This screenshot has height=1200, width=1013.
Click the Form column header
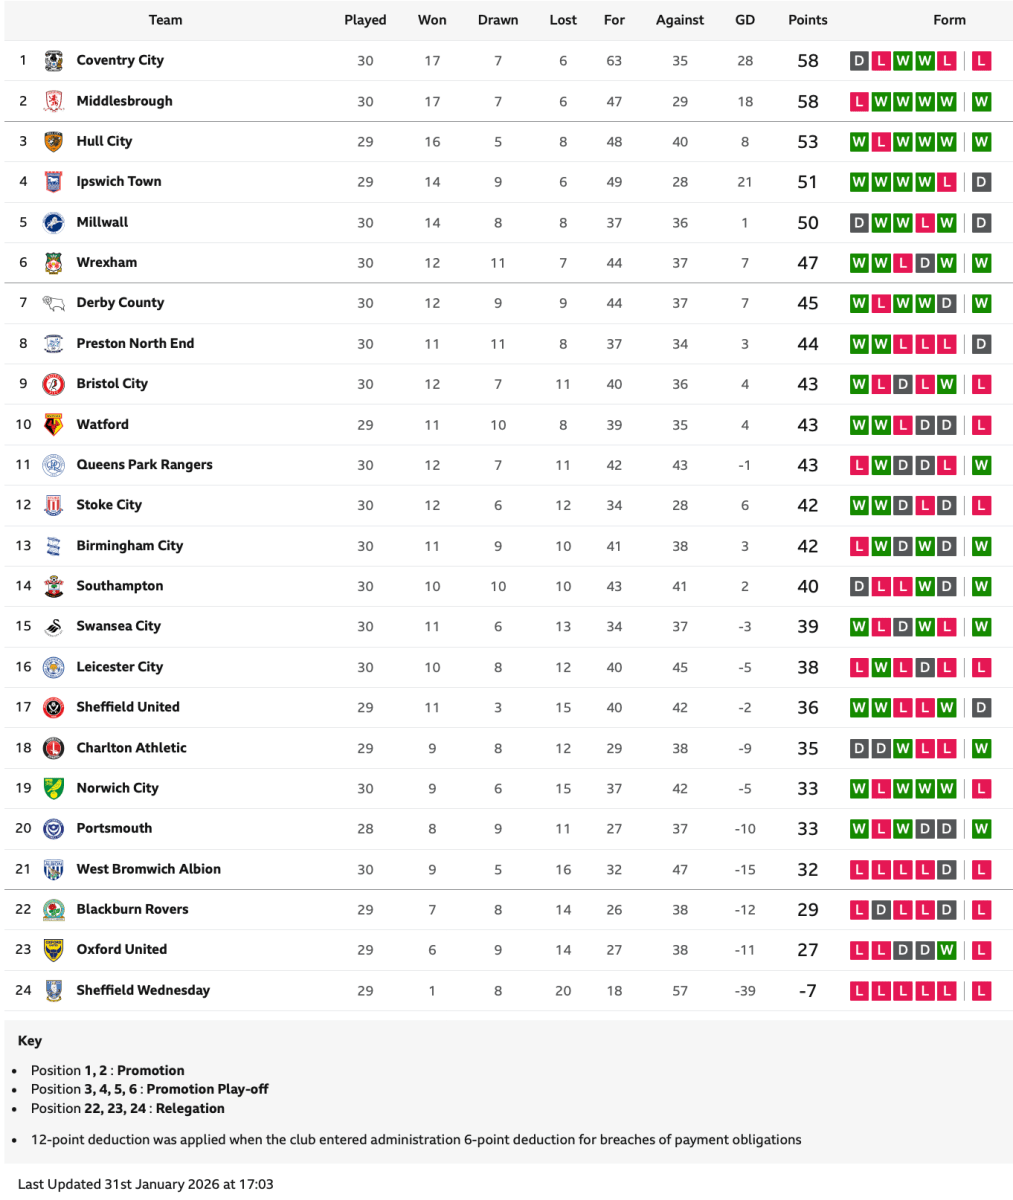(x=949, y=20)
